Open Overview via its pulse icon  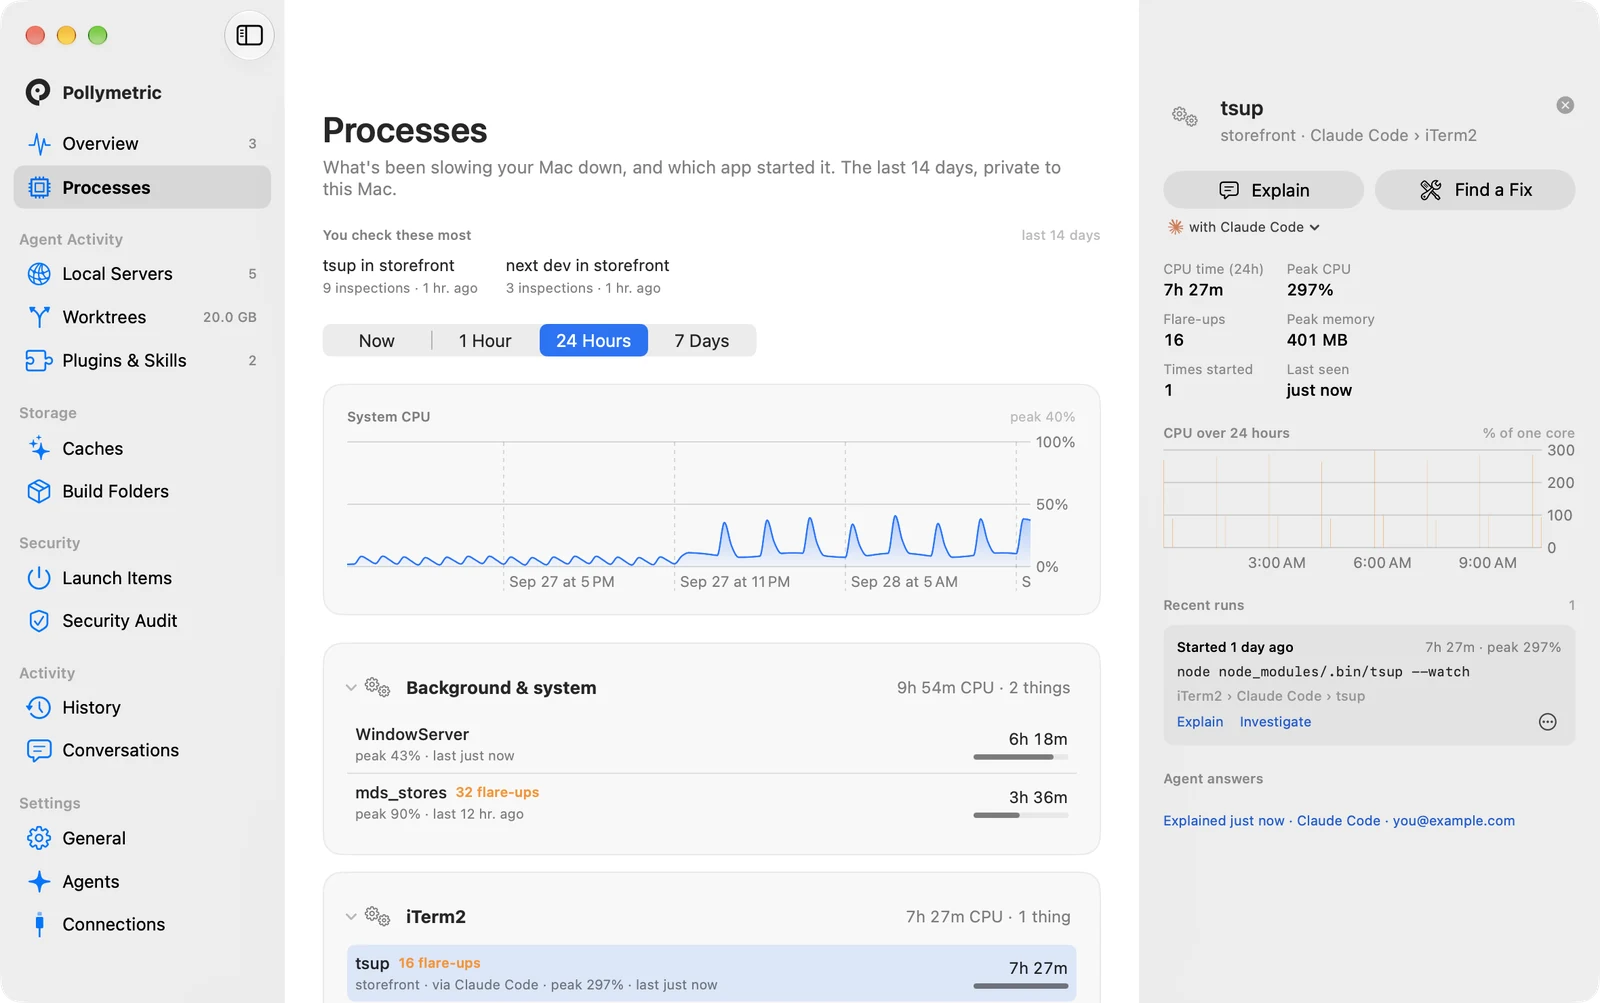pyautogui.click(x=39, y=144)
